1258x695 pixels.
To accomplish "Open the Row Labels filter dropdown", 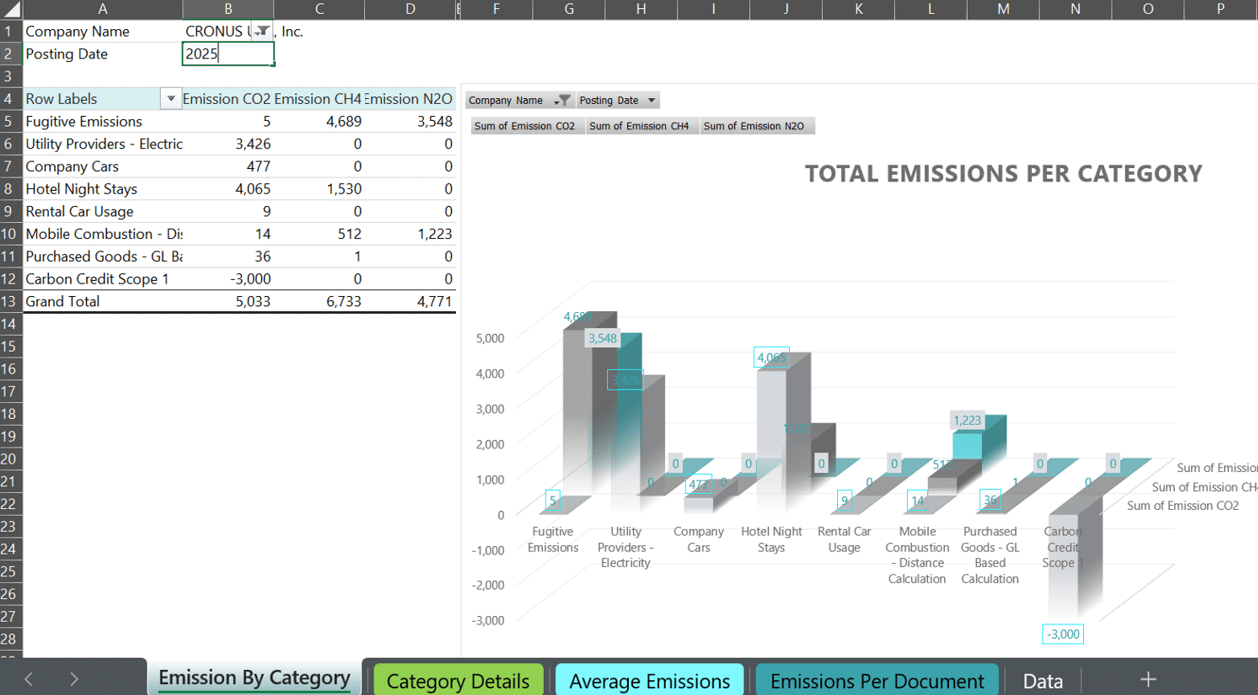I will tap(171, 99).
